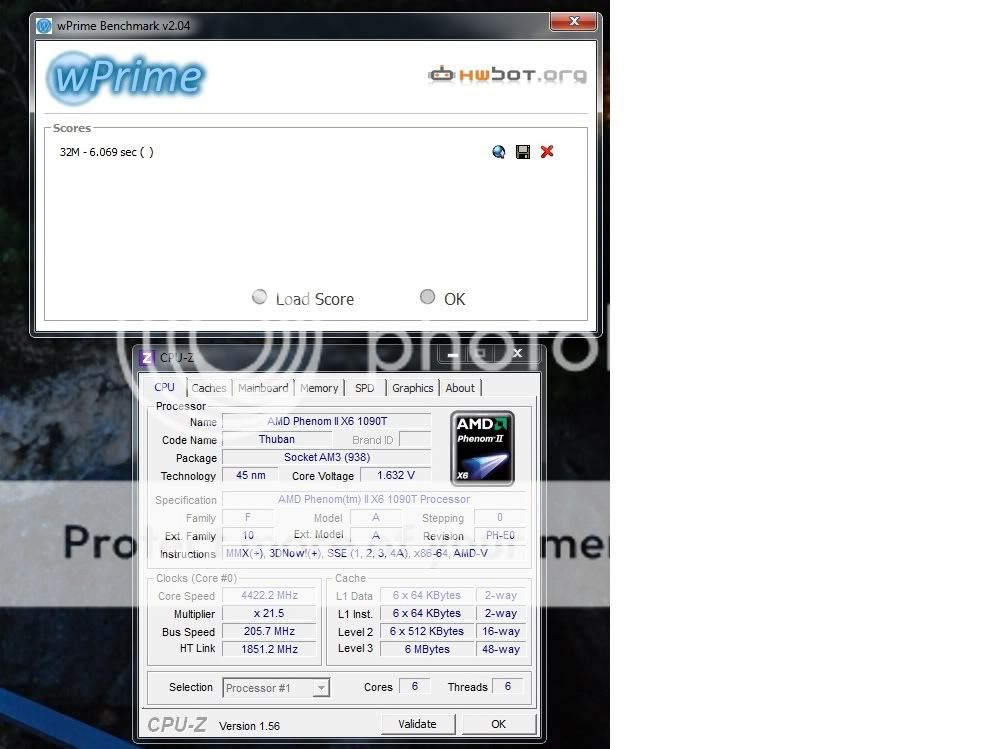
Task: Click the Validate button
Action: [418, 724]
